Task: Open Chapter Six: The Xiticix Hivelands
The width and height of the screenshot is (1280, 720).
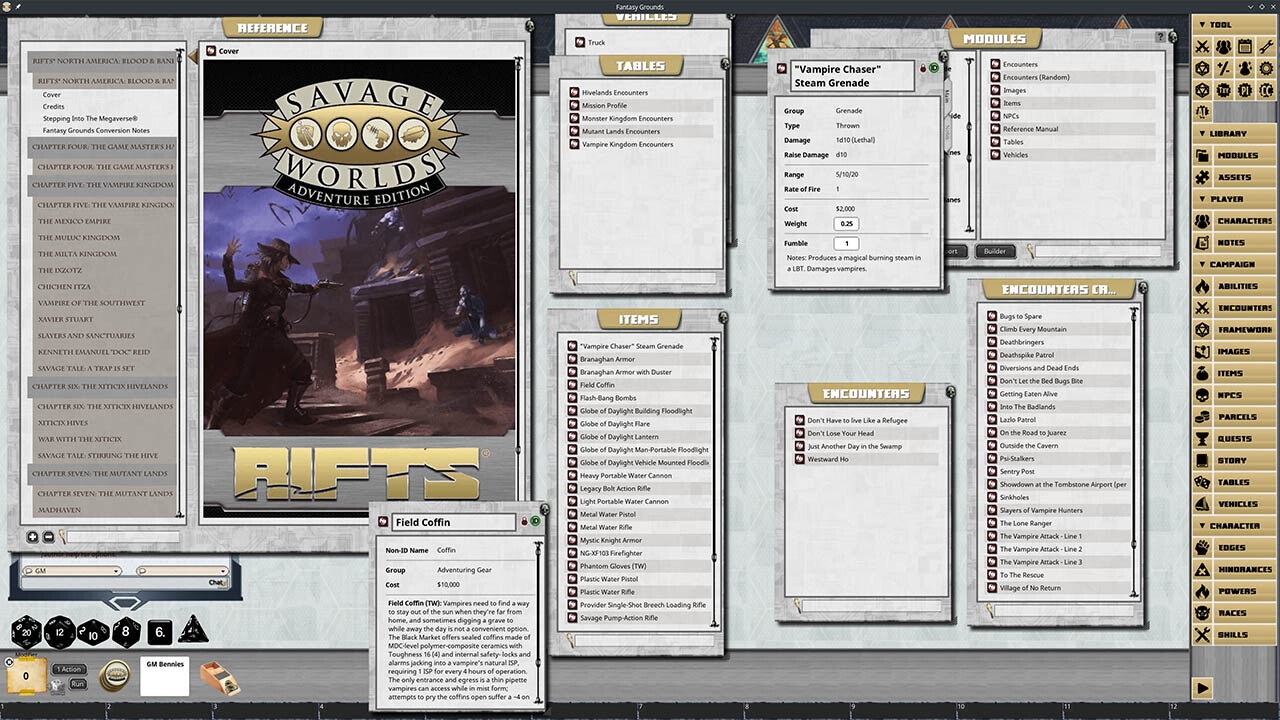Action: (100, 386)
